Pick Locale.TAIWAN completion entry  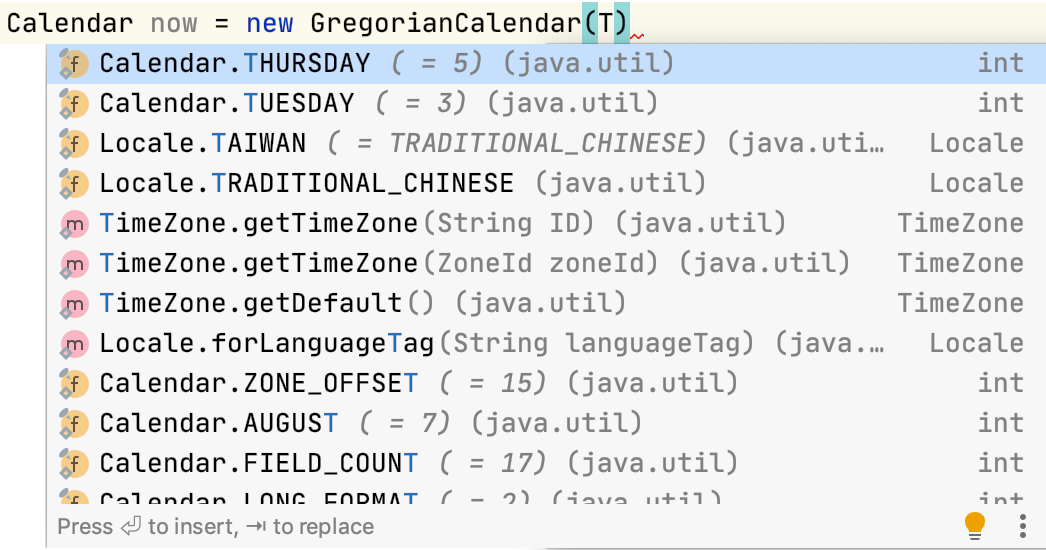pos(202,144)
